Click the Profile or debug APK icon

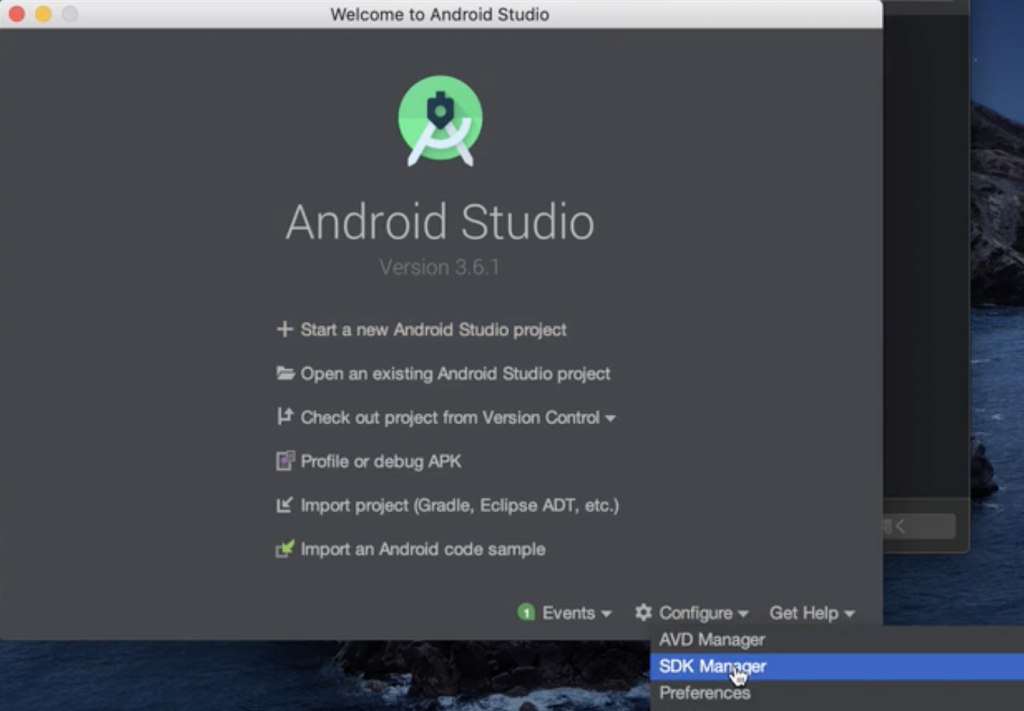(x=285, y=461)
